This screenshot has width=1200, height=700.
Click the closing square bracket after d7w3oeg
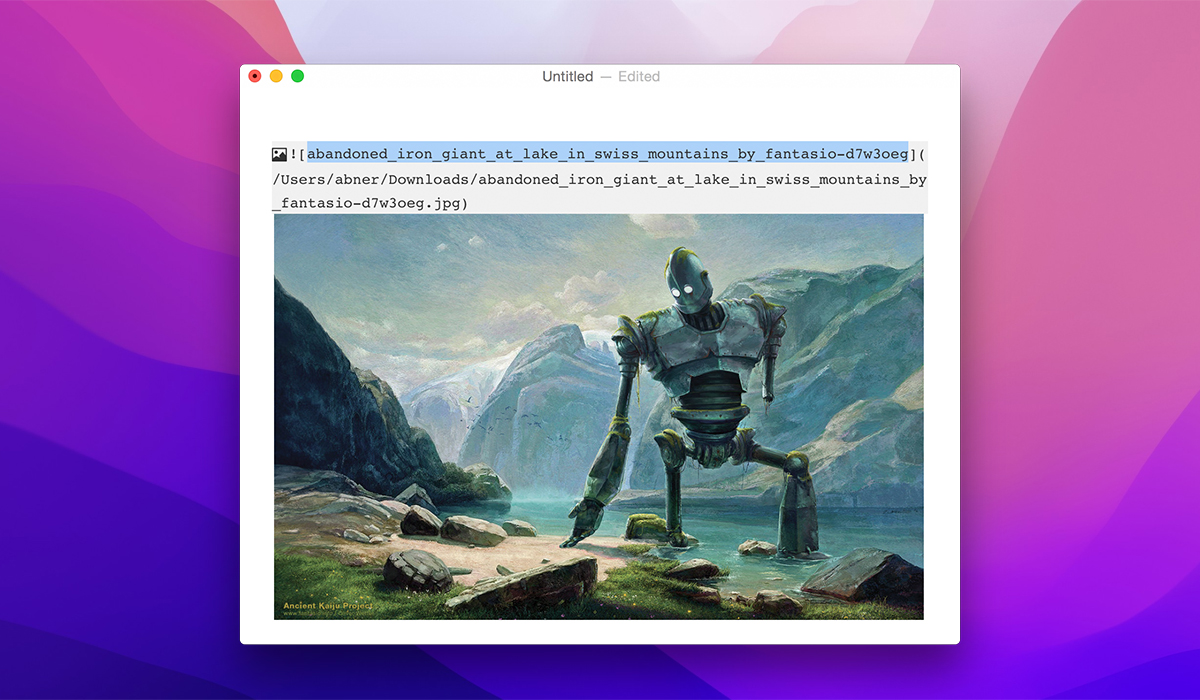coord(912,153)
